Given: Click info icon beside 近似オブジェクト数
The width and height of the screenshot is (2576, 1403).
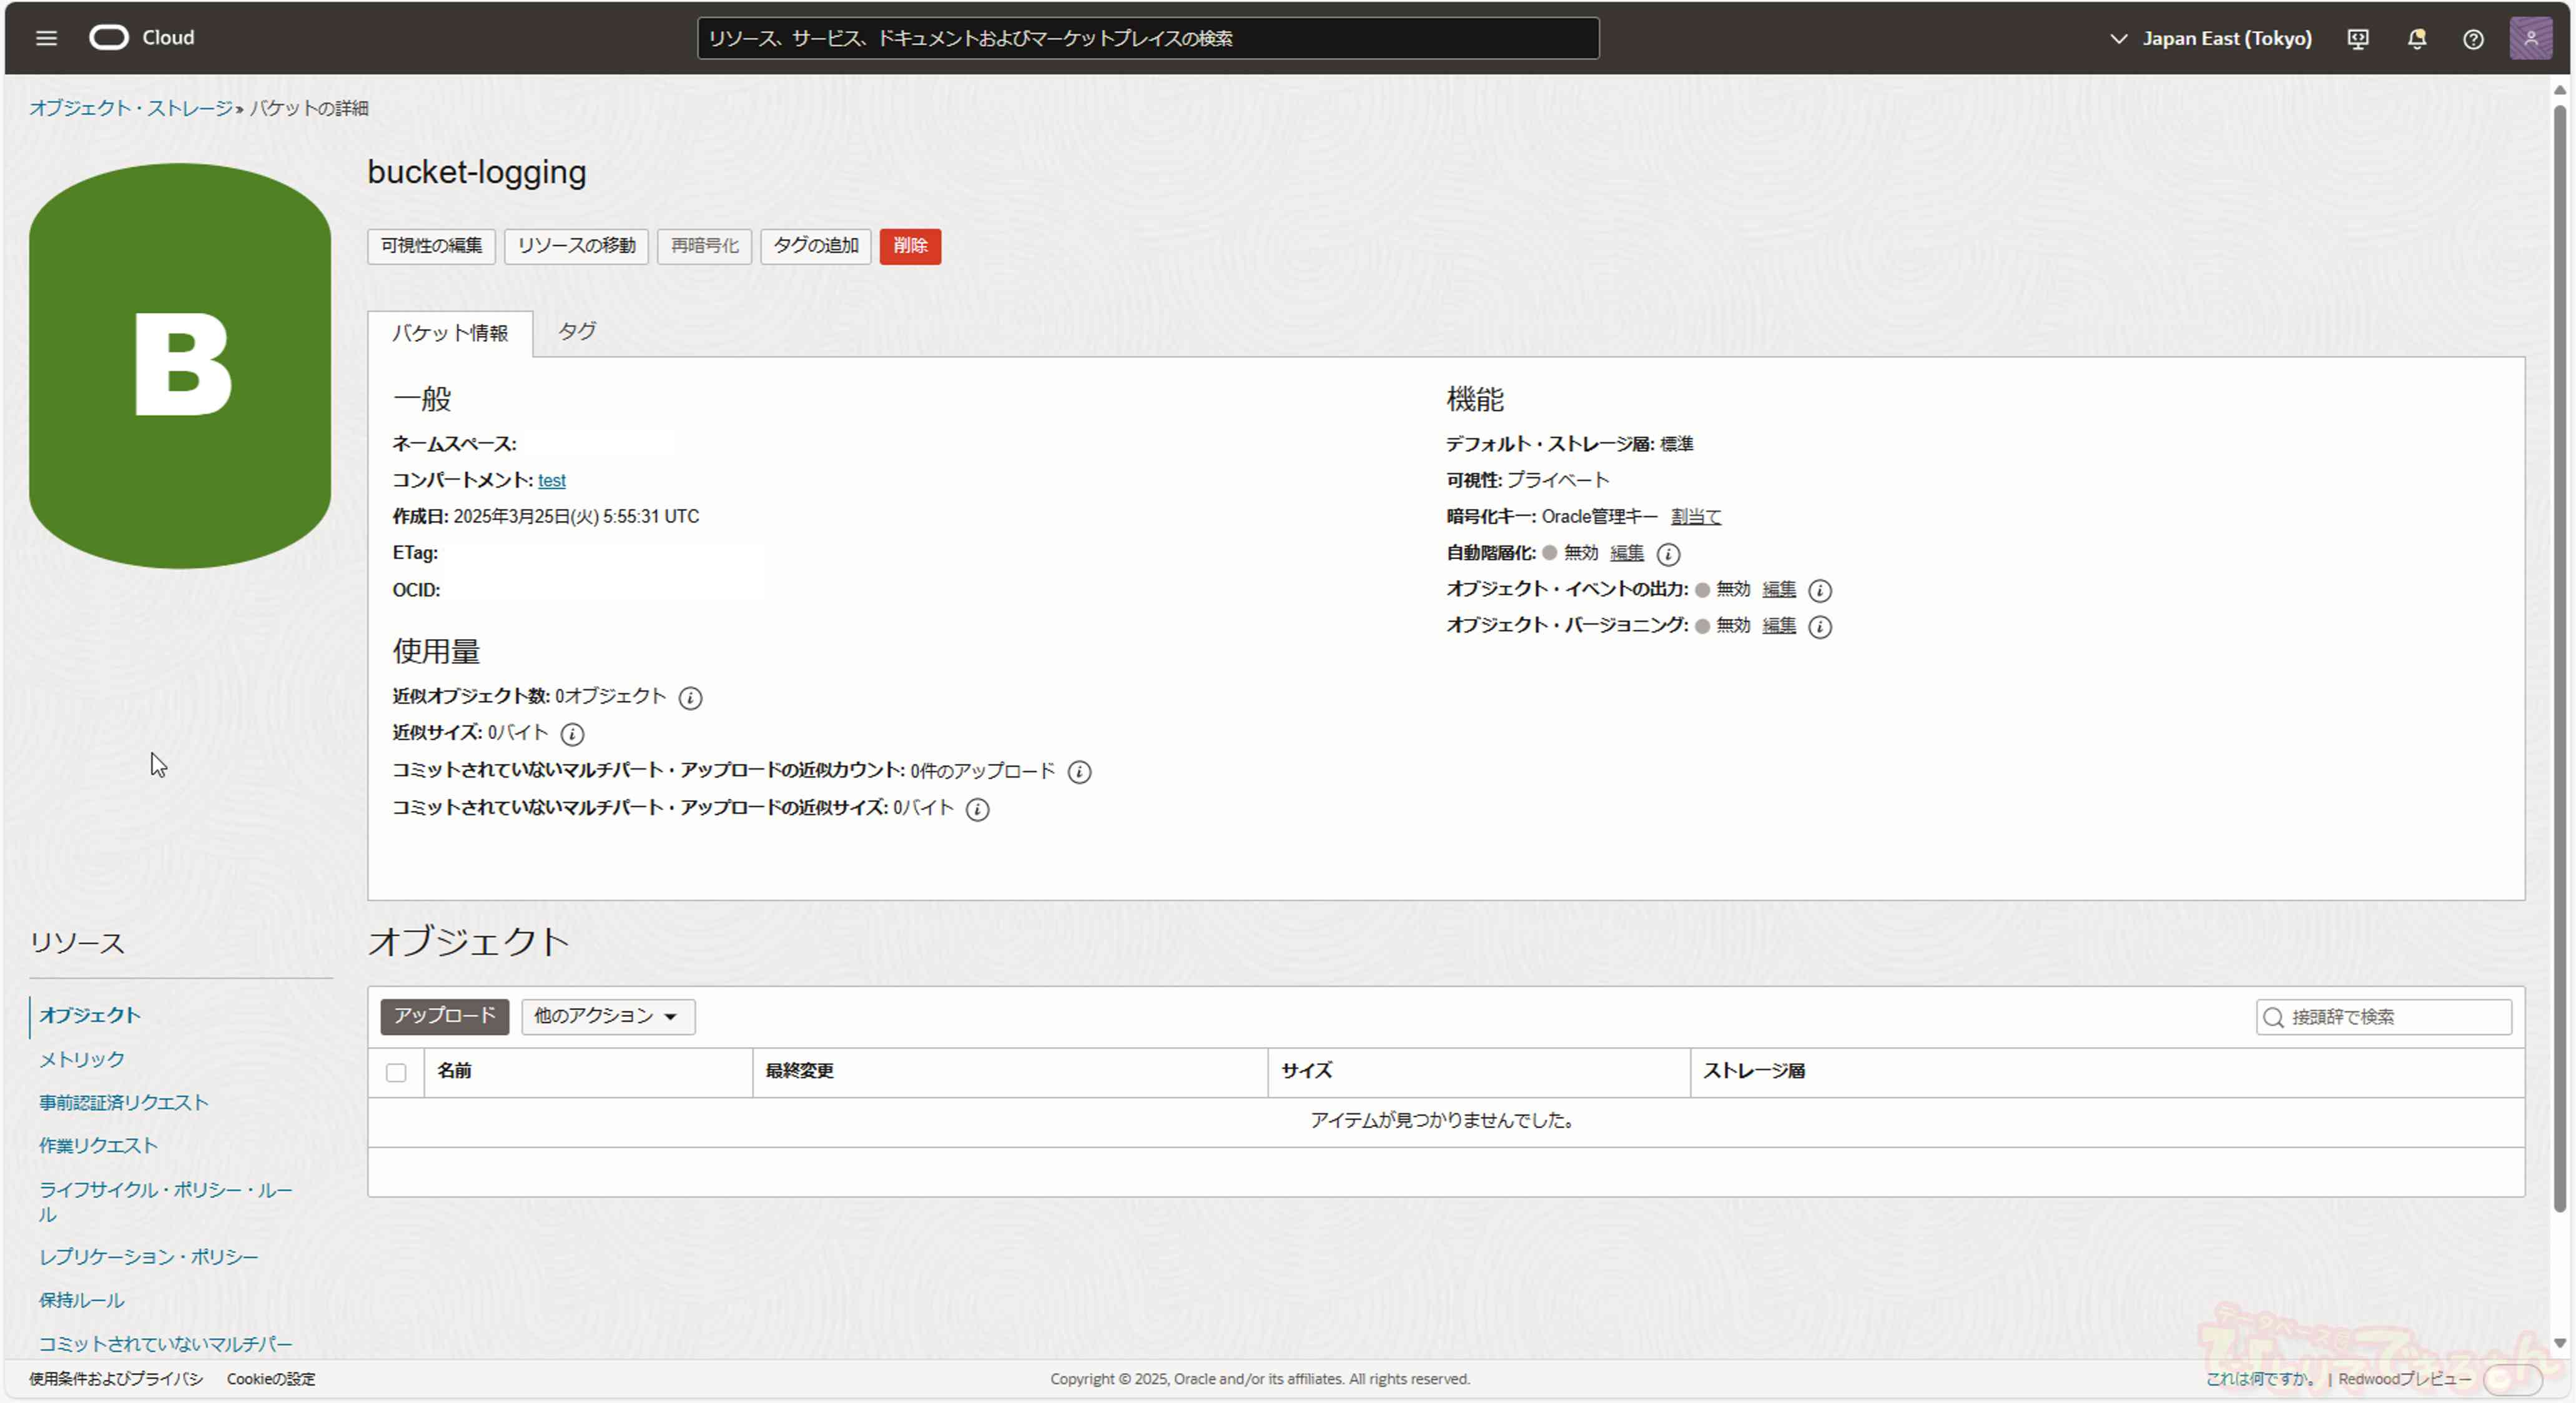Looking at the screenshot, I should (690, 698).
